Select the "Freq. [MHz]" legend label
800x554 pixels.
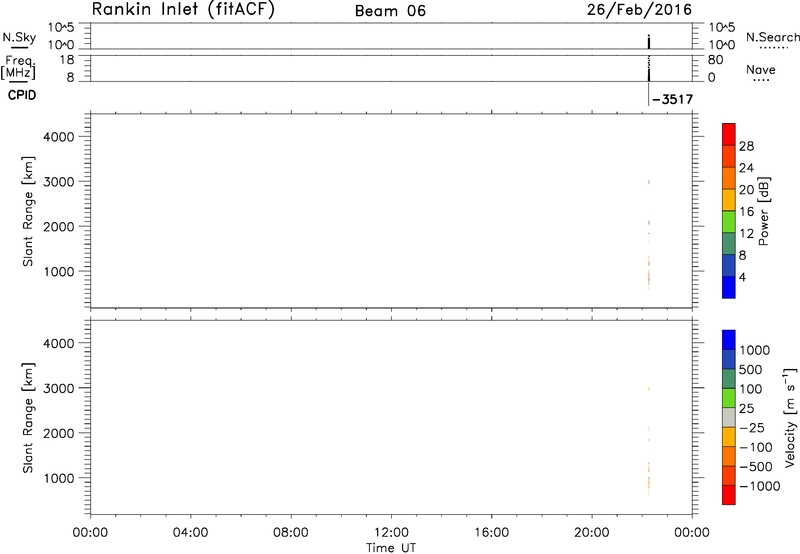point(19,67)
